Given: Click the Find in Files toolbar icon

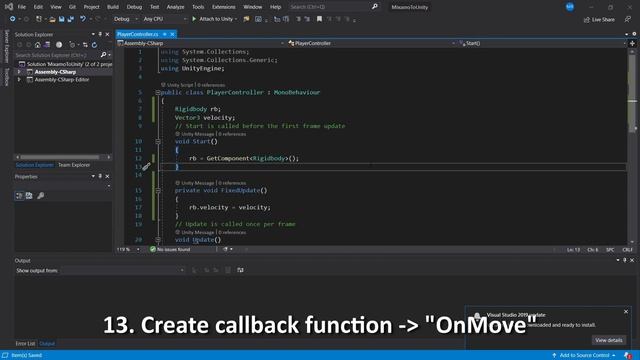Looking at the screenshot, I should [x=246, y=19].
